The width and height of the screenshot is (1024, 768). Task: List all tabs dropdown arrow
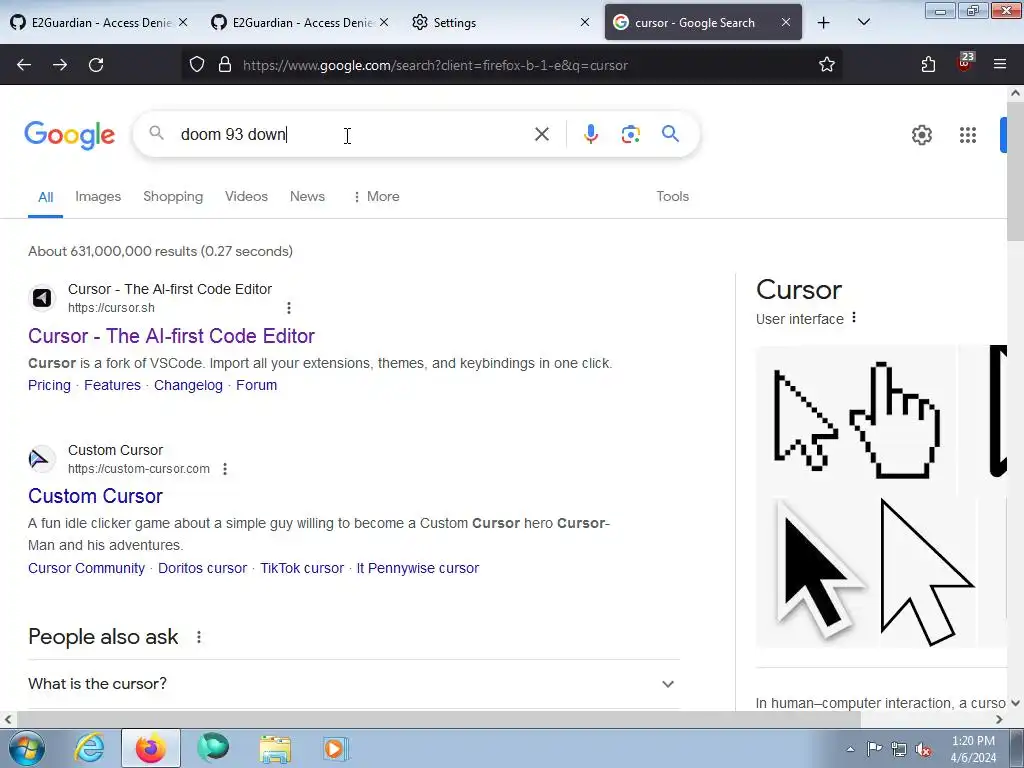click(863, 22)
